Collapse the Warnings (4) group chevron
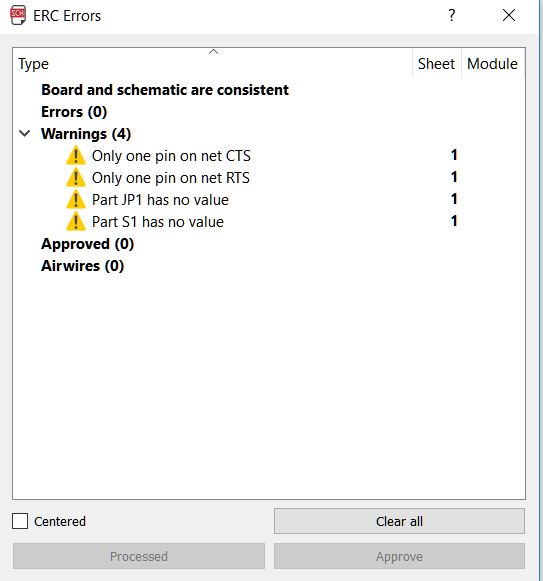 click(24, 133)
